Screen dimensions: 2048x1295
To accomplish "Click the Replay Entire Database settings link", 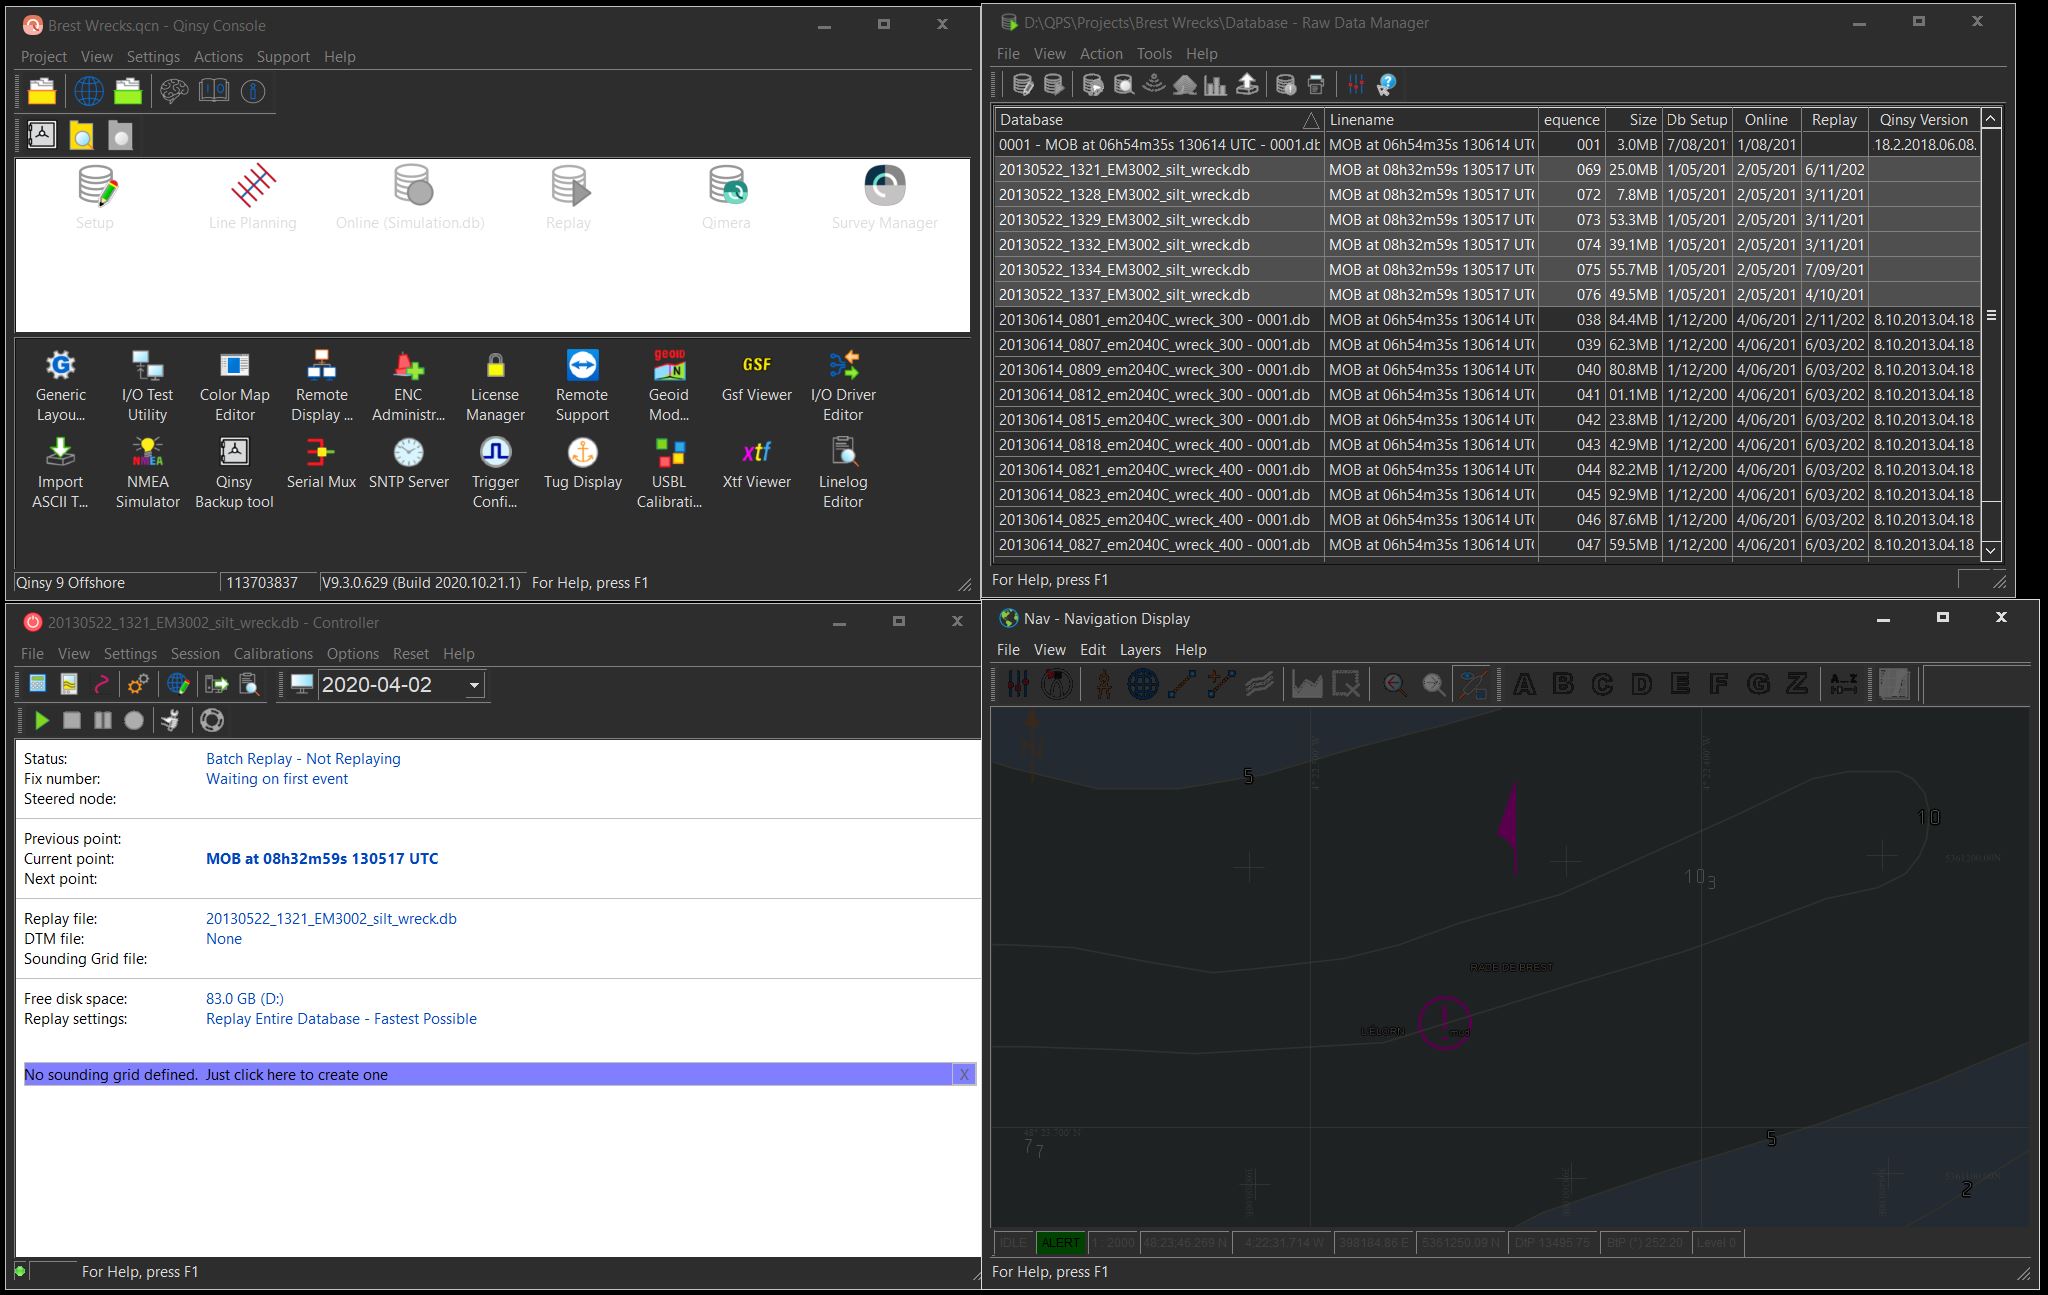I will click(x=341, y=1019).
